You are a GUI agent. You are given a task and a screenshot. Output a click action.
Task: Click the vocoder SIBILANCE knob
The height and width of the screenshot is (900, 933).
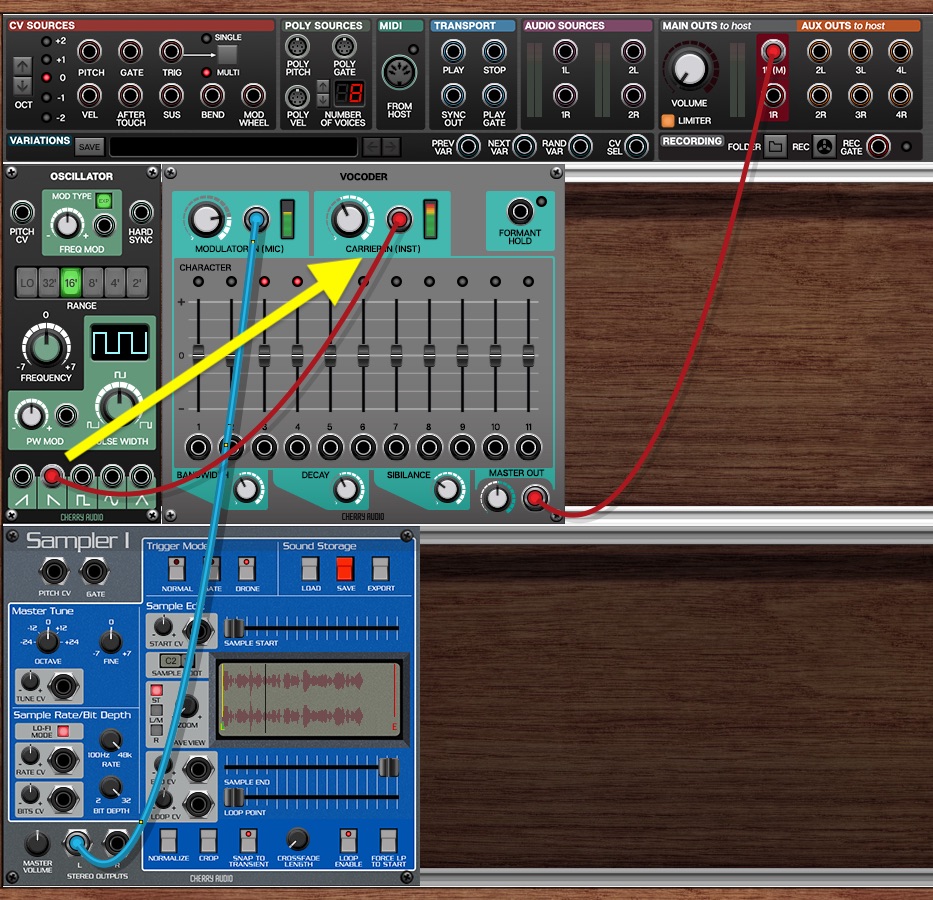(447, 490)
